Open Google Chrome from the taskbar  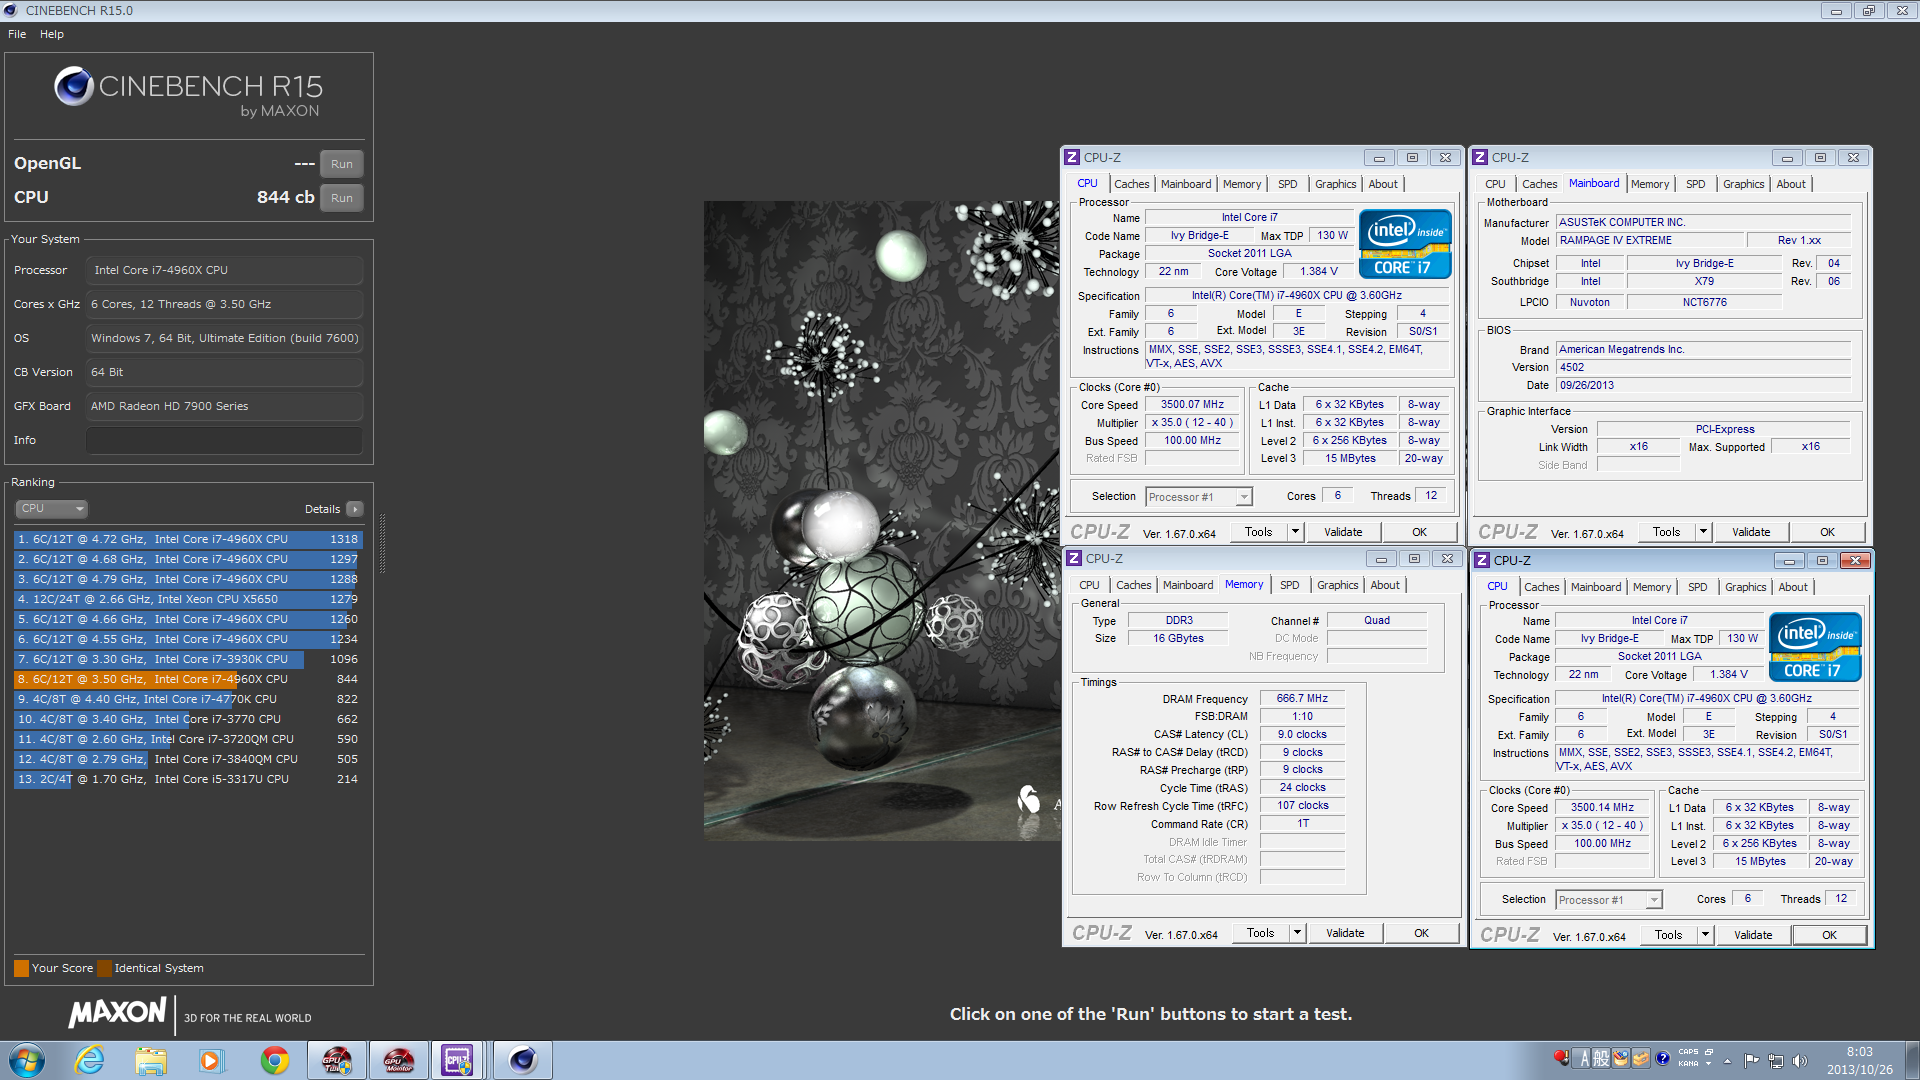coord(275,1060)
